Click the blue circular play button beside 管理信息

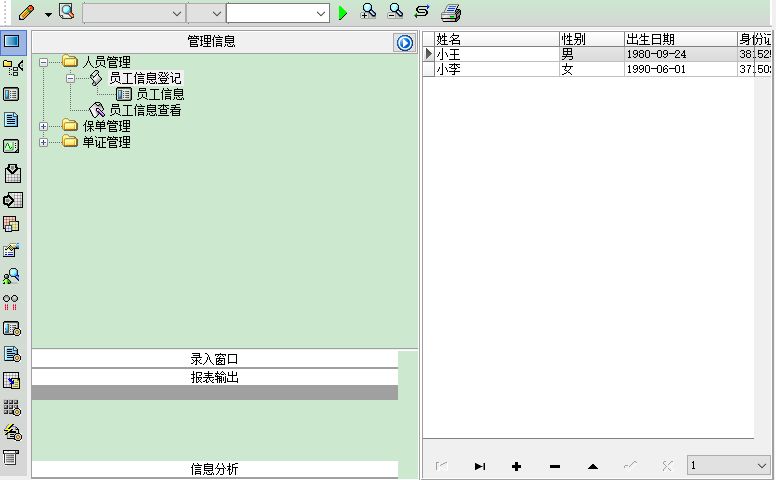404,43
